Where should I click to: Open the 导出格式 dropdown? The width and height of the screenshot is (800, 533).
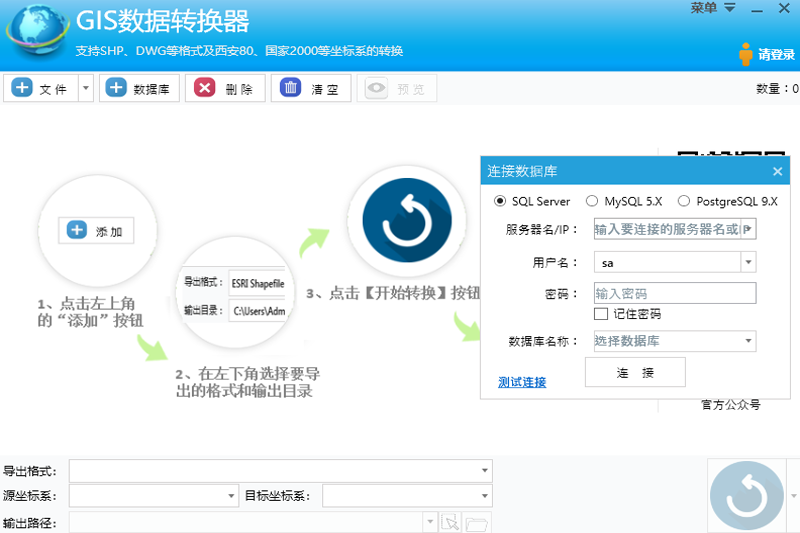pos(281,470)
